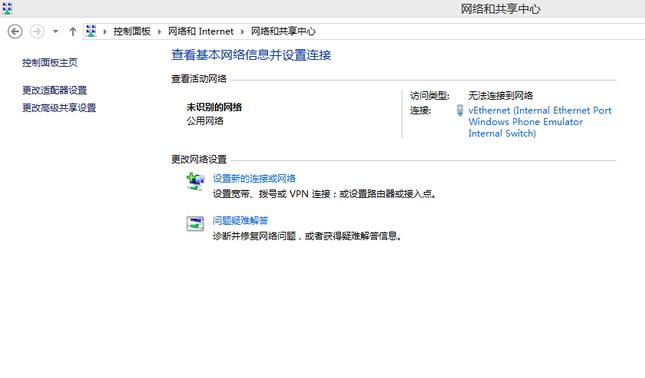Open the vEthernet Internal Switch connection link

(x=540, y=122)
